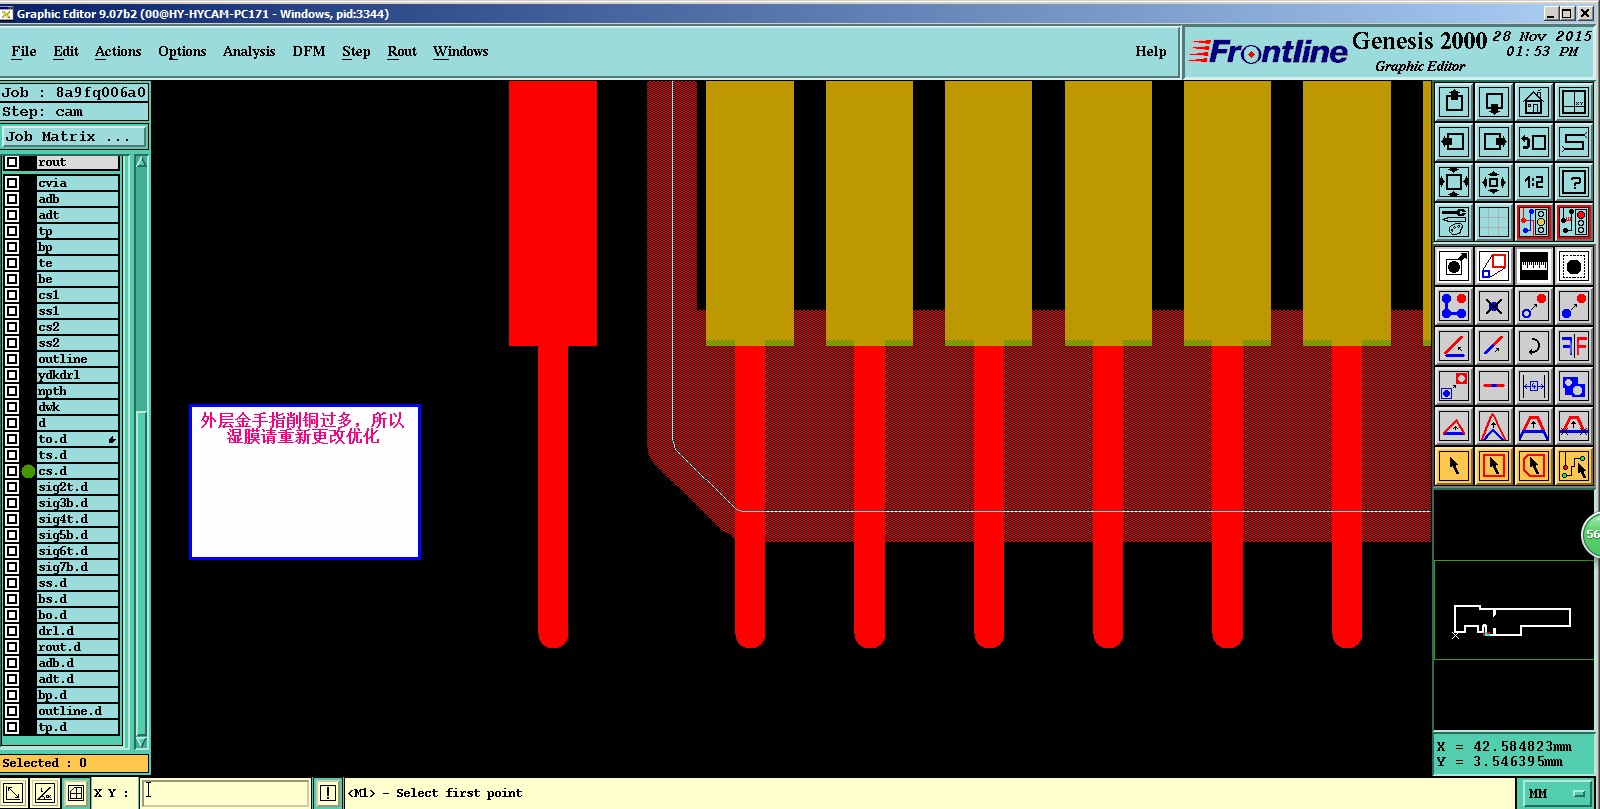Click the dimension between bars icon
1600x809 pixels.
1534,386
